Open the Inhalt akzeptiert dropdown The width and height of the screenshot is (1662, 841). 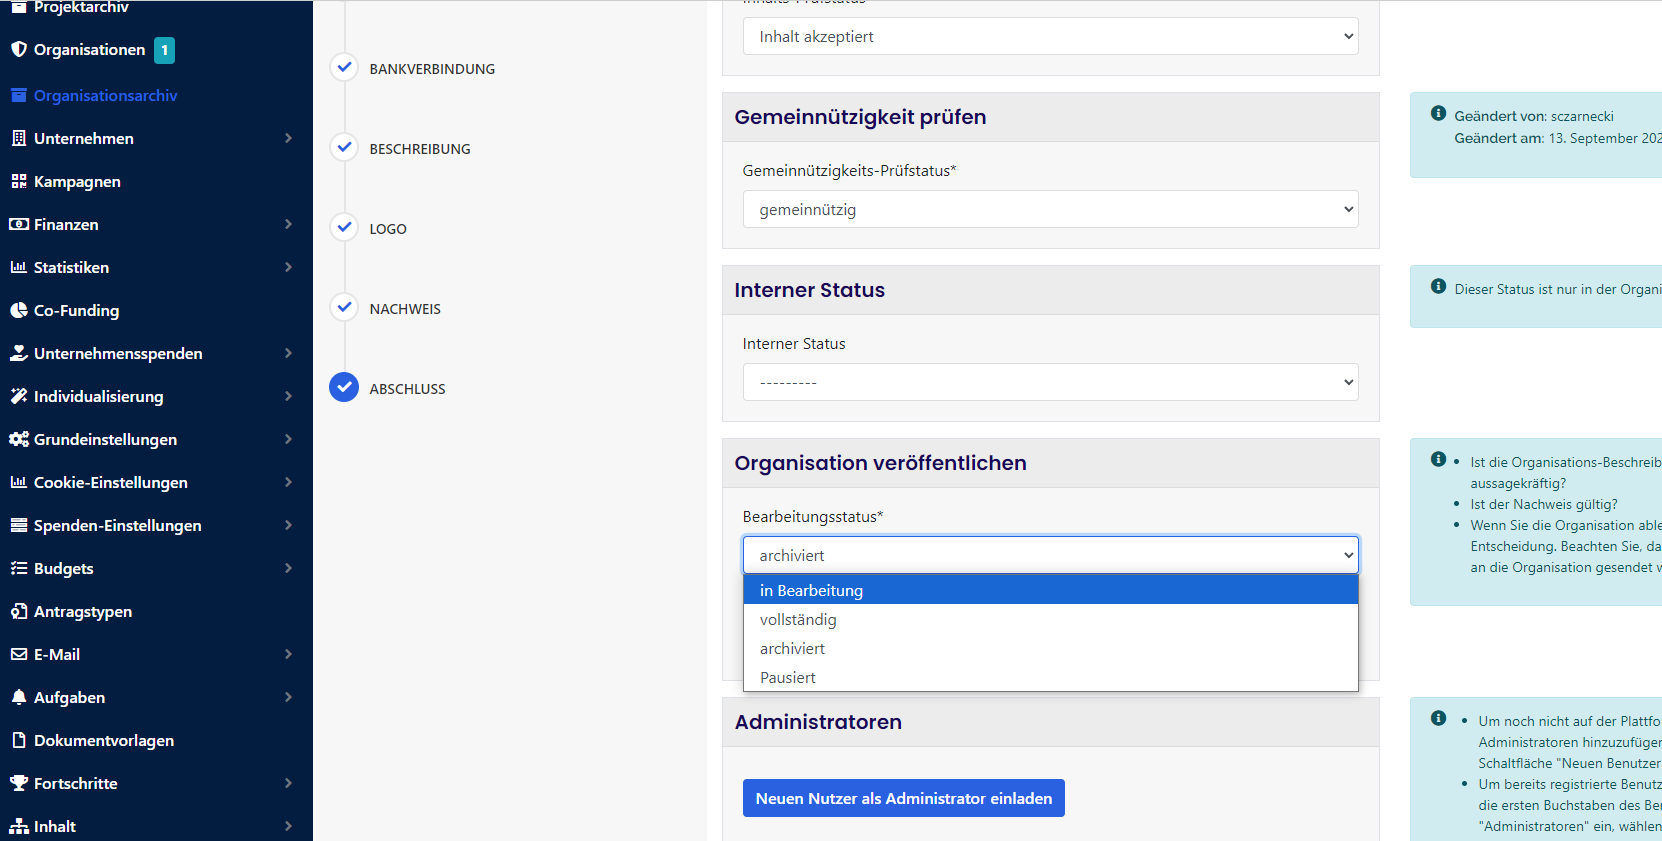click(1050, 36)
